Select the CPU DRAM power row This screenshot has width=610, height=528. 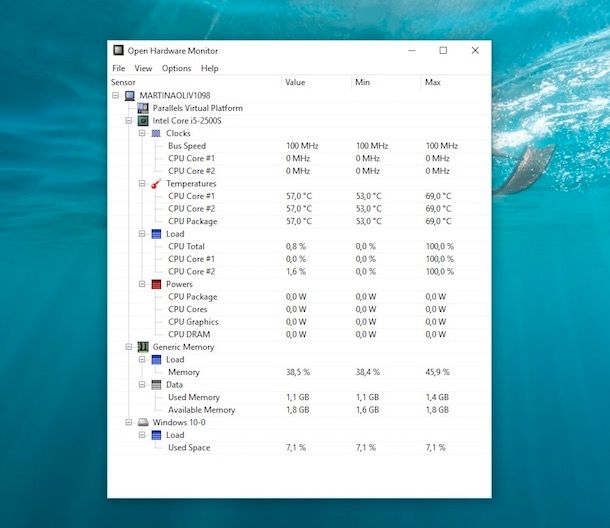pos(299,334)
